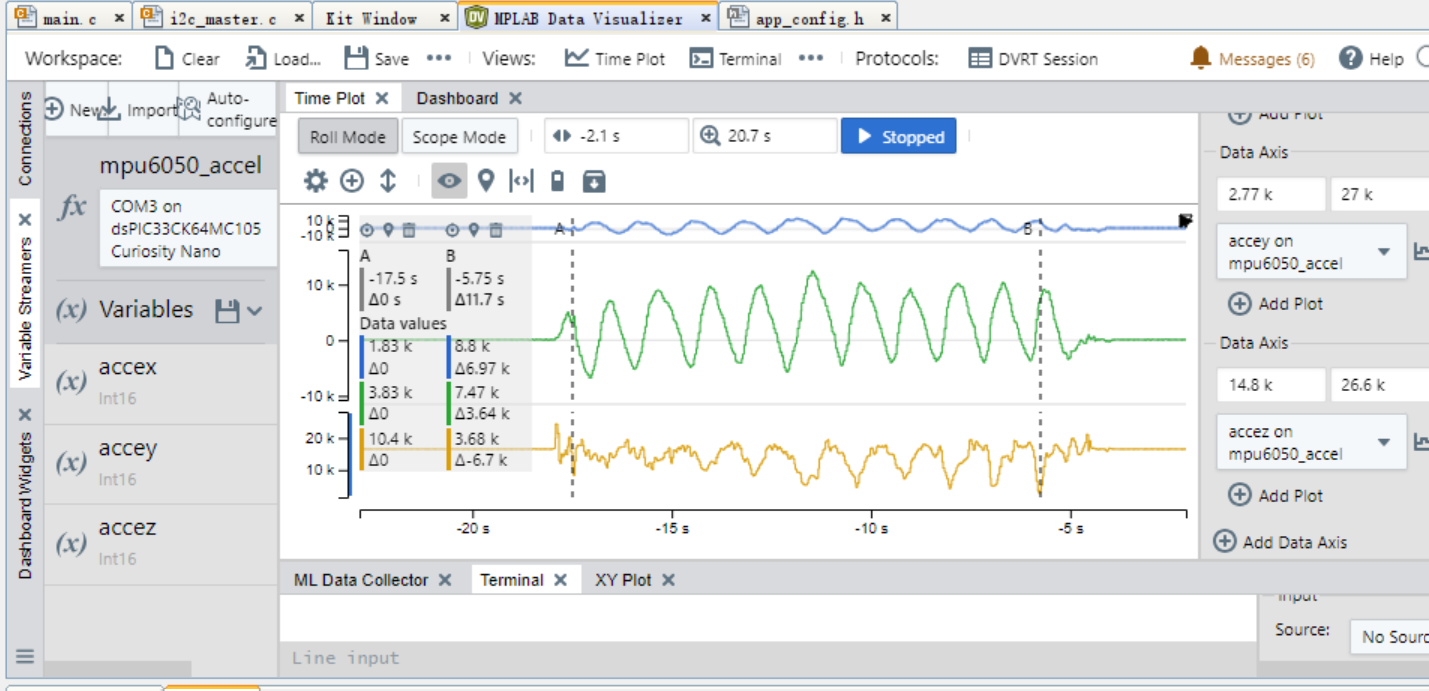Open the Source dropdown showing No Source

click(x=1389, y=636)
